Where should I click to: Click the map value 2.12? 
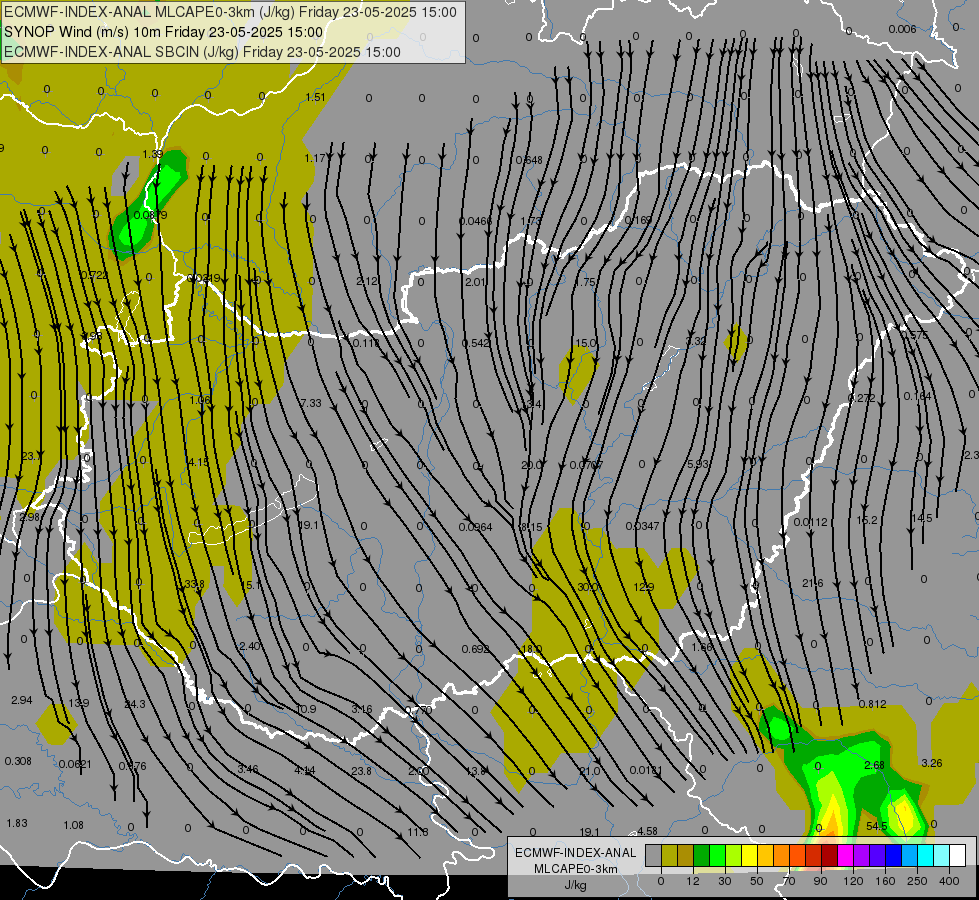(367, 281)
